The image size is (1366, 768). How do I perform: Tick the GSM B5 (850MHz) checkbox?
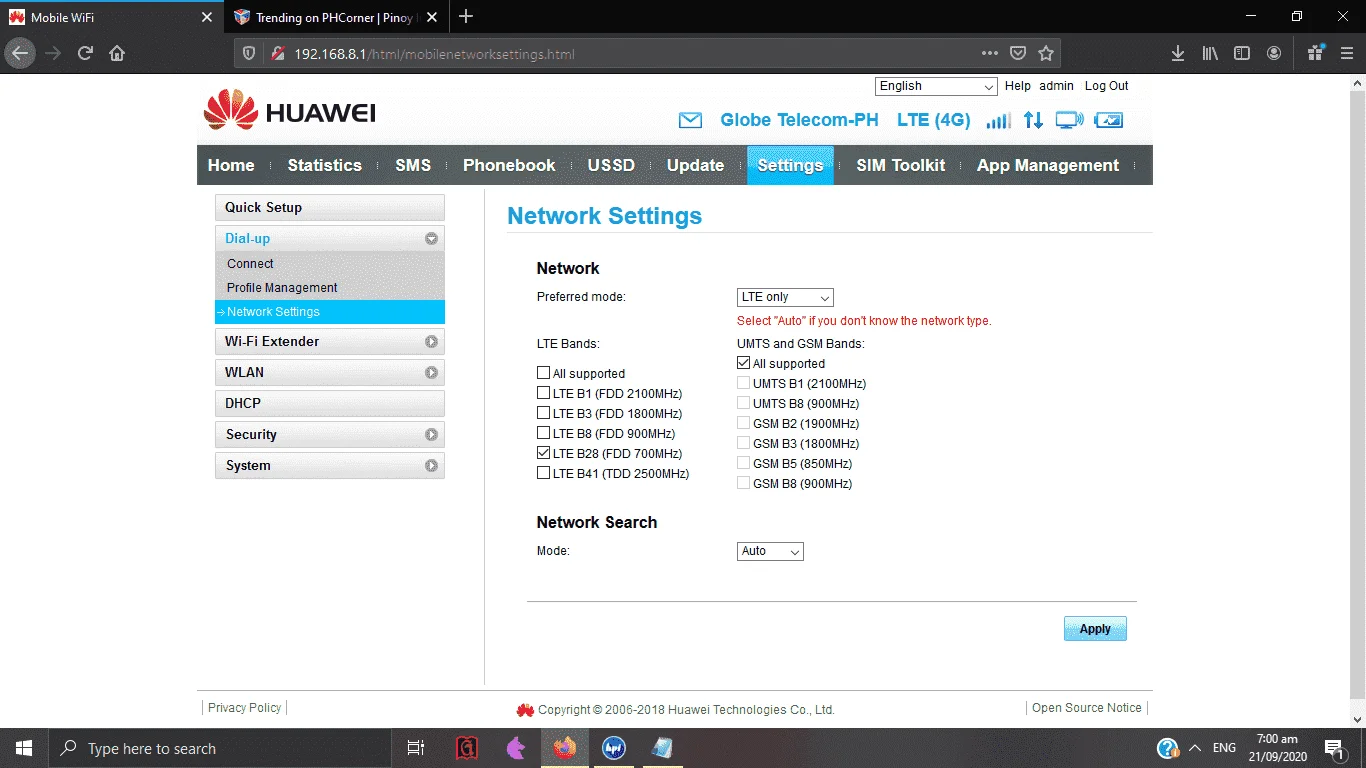point(743,463)
